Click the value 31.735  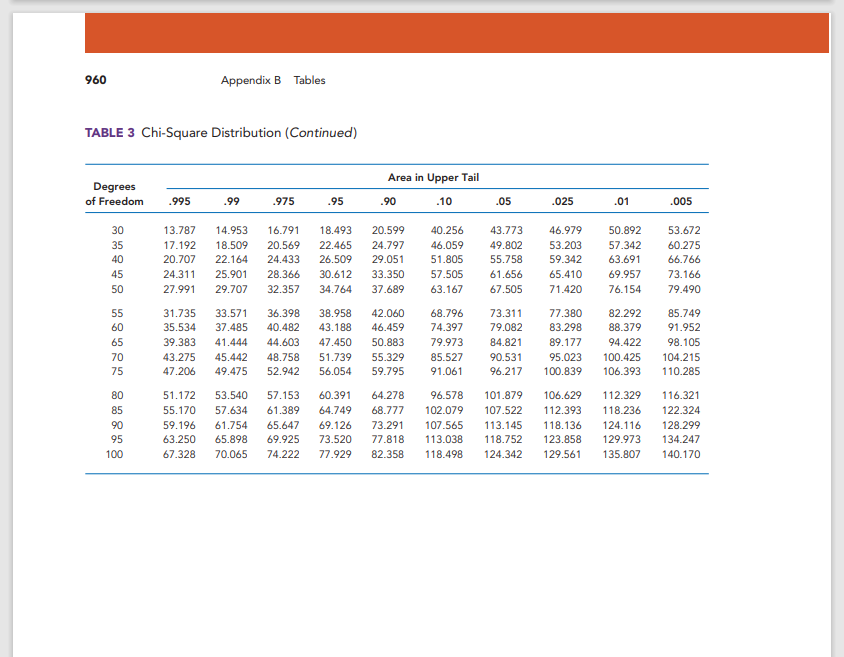pos(179,313)
